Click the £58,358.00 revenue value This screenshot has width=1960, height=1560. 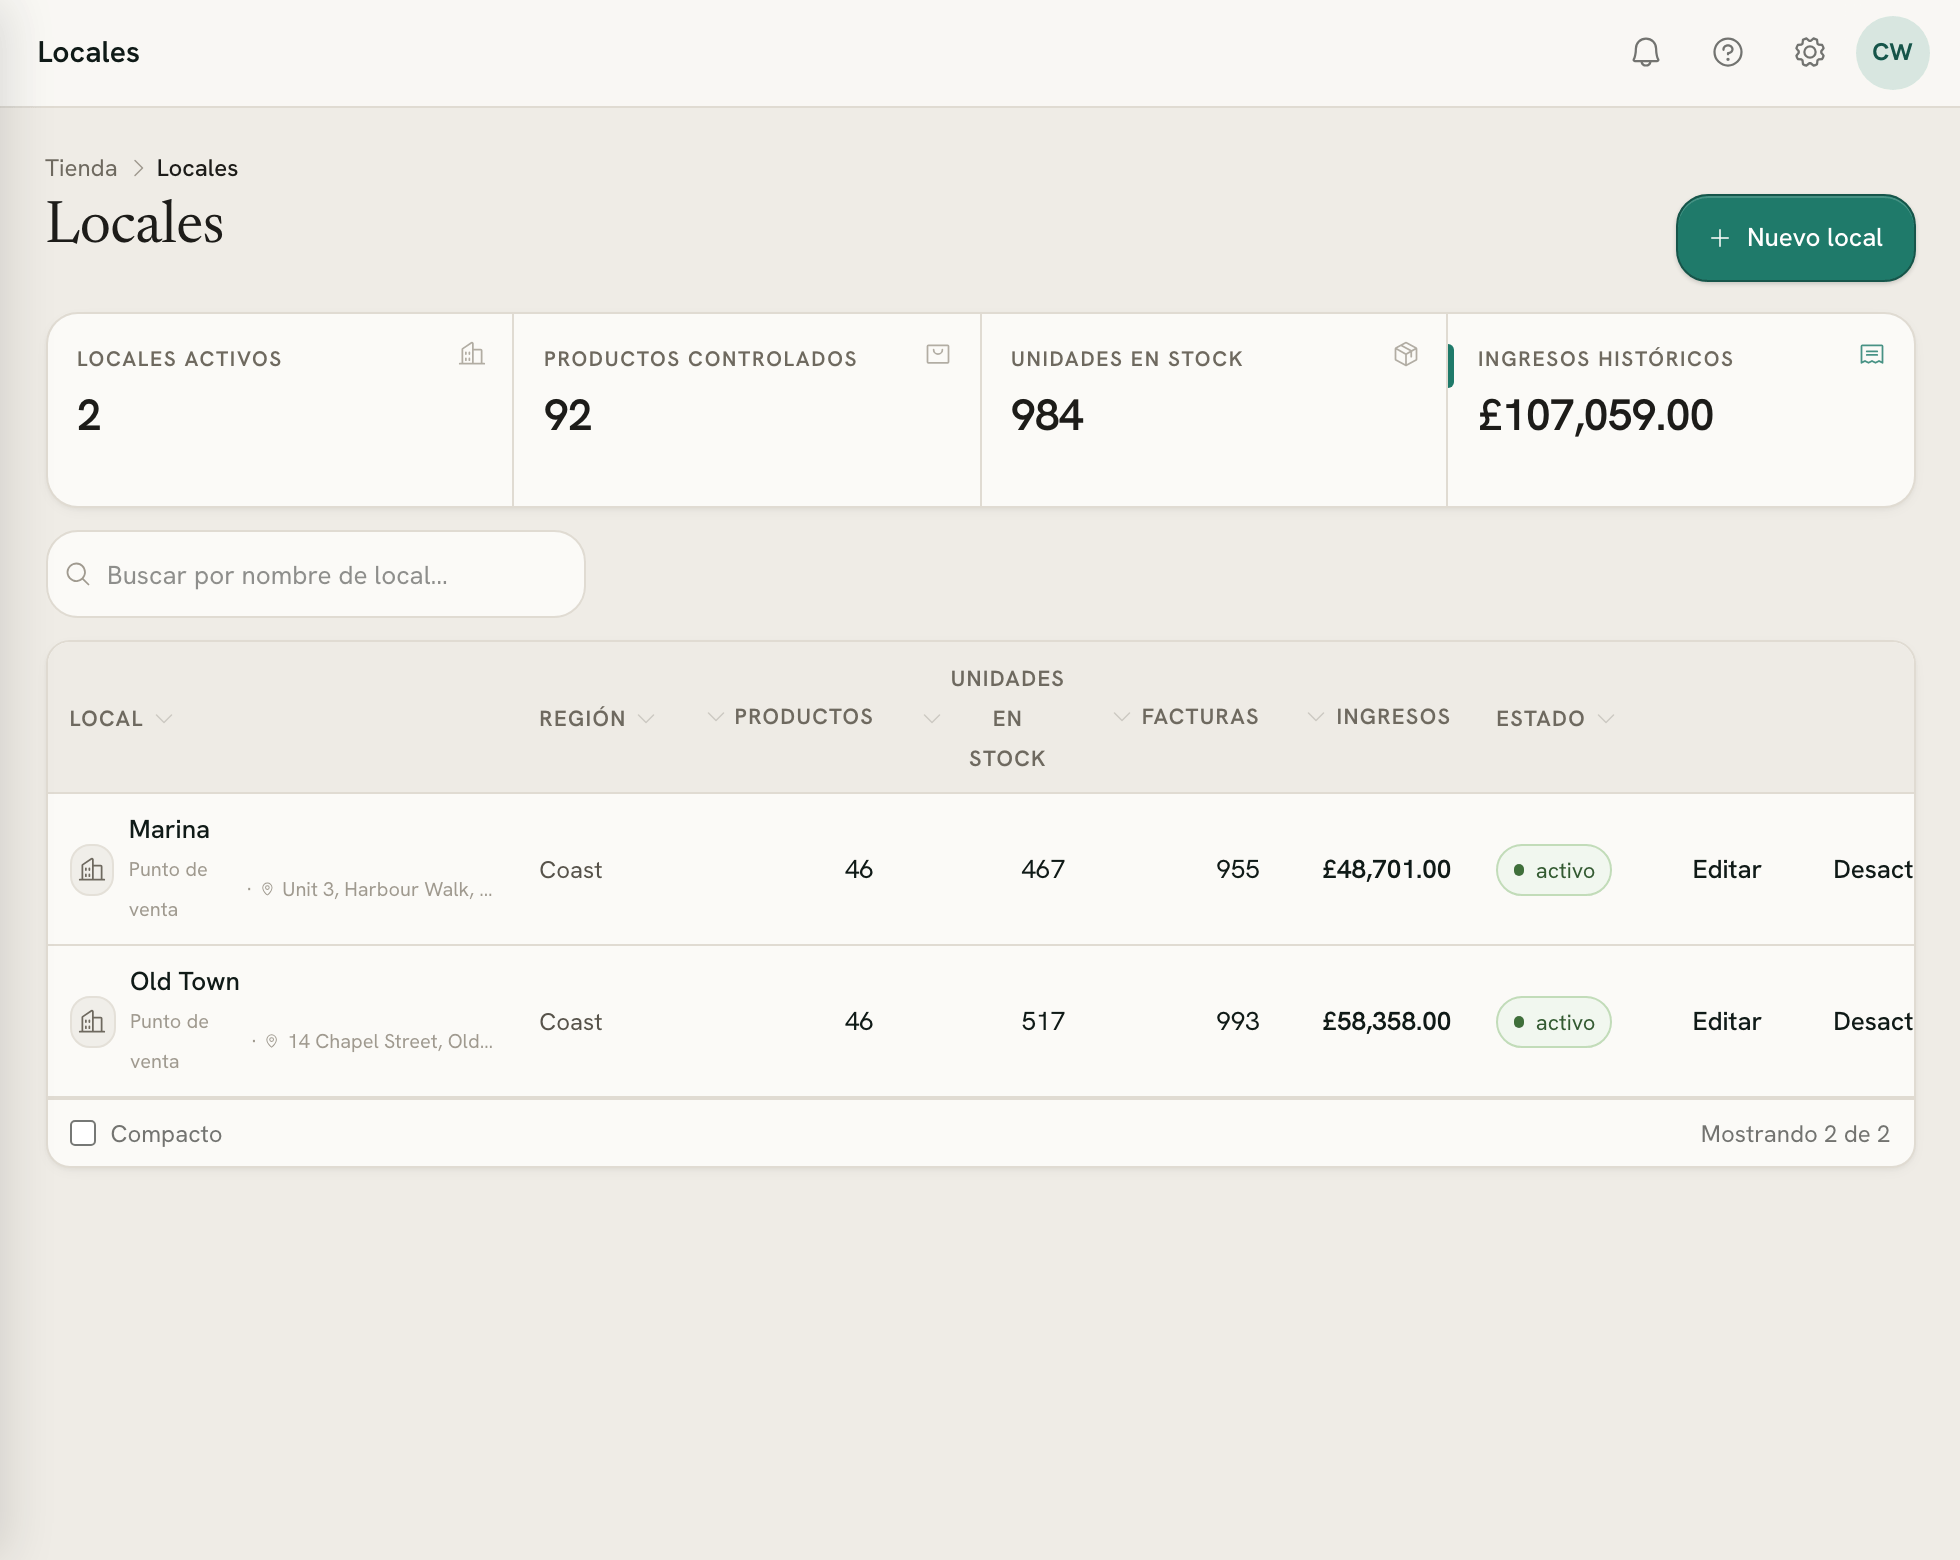[1386, 1021]
